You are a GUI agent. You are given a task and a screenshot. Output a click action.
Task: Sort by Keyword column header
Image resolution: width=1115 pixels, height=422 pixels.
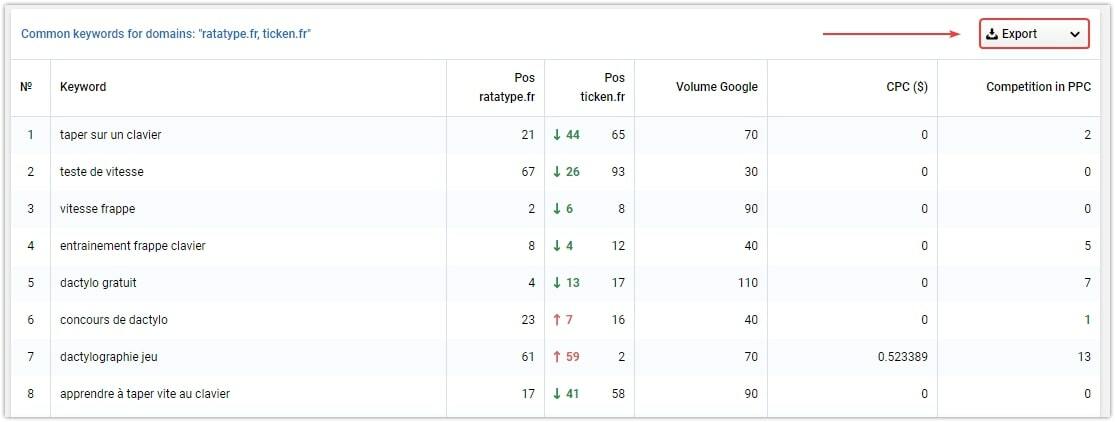tap(83, 87)
